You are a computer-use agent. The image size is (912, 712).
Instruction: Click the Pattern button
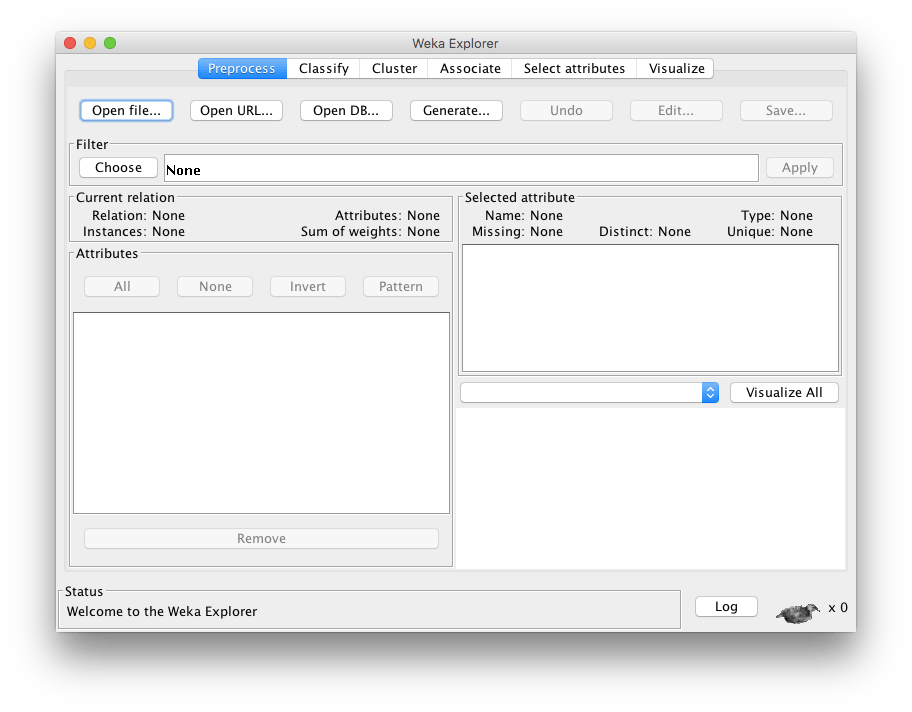[x=401, y=286]
